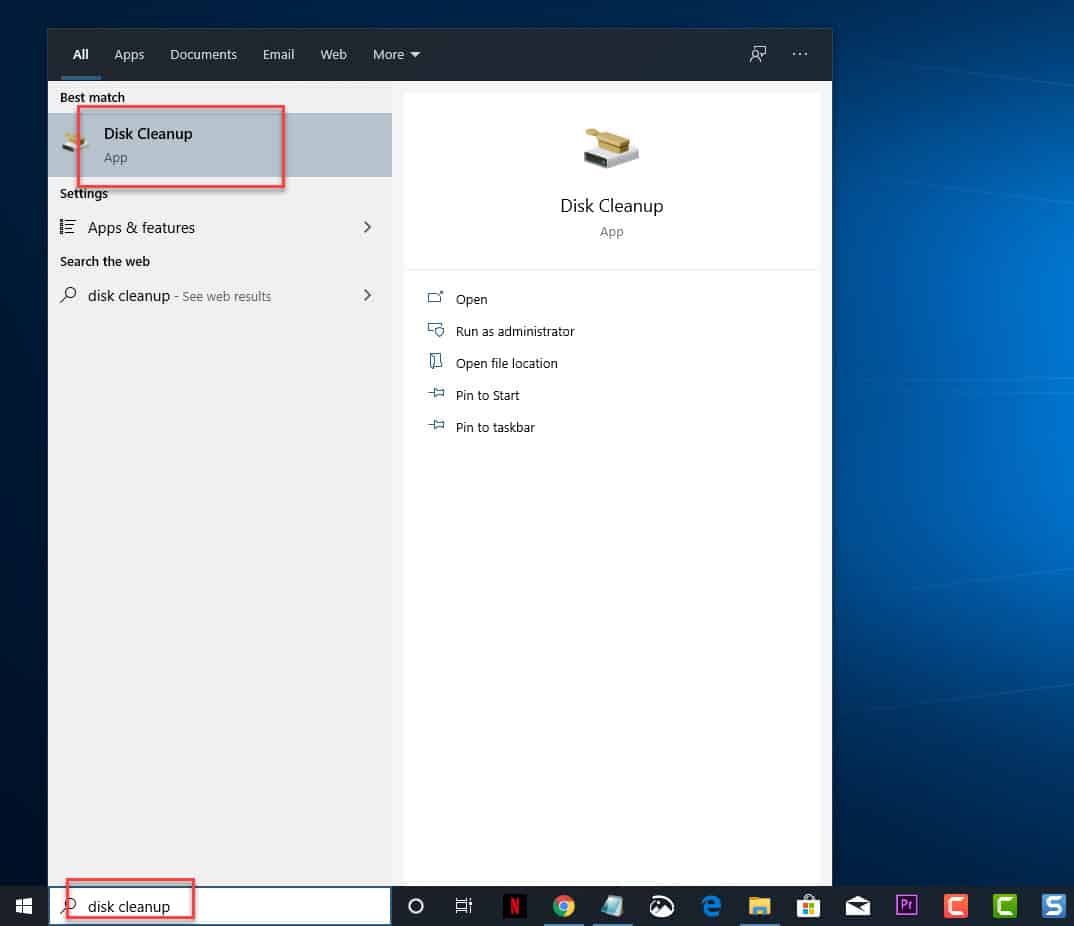This screenshot has height=926, width=1074.
Task: Choose Pin to taskbar
Action: 495,427
